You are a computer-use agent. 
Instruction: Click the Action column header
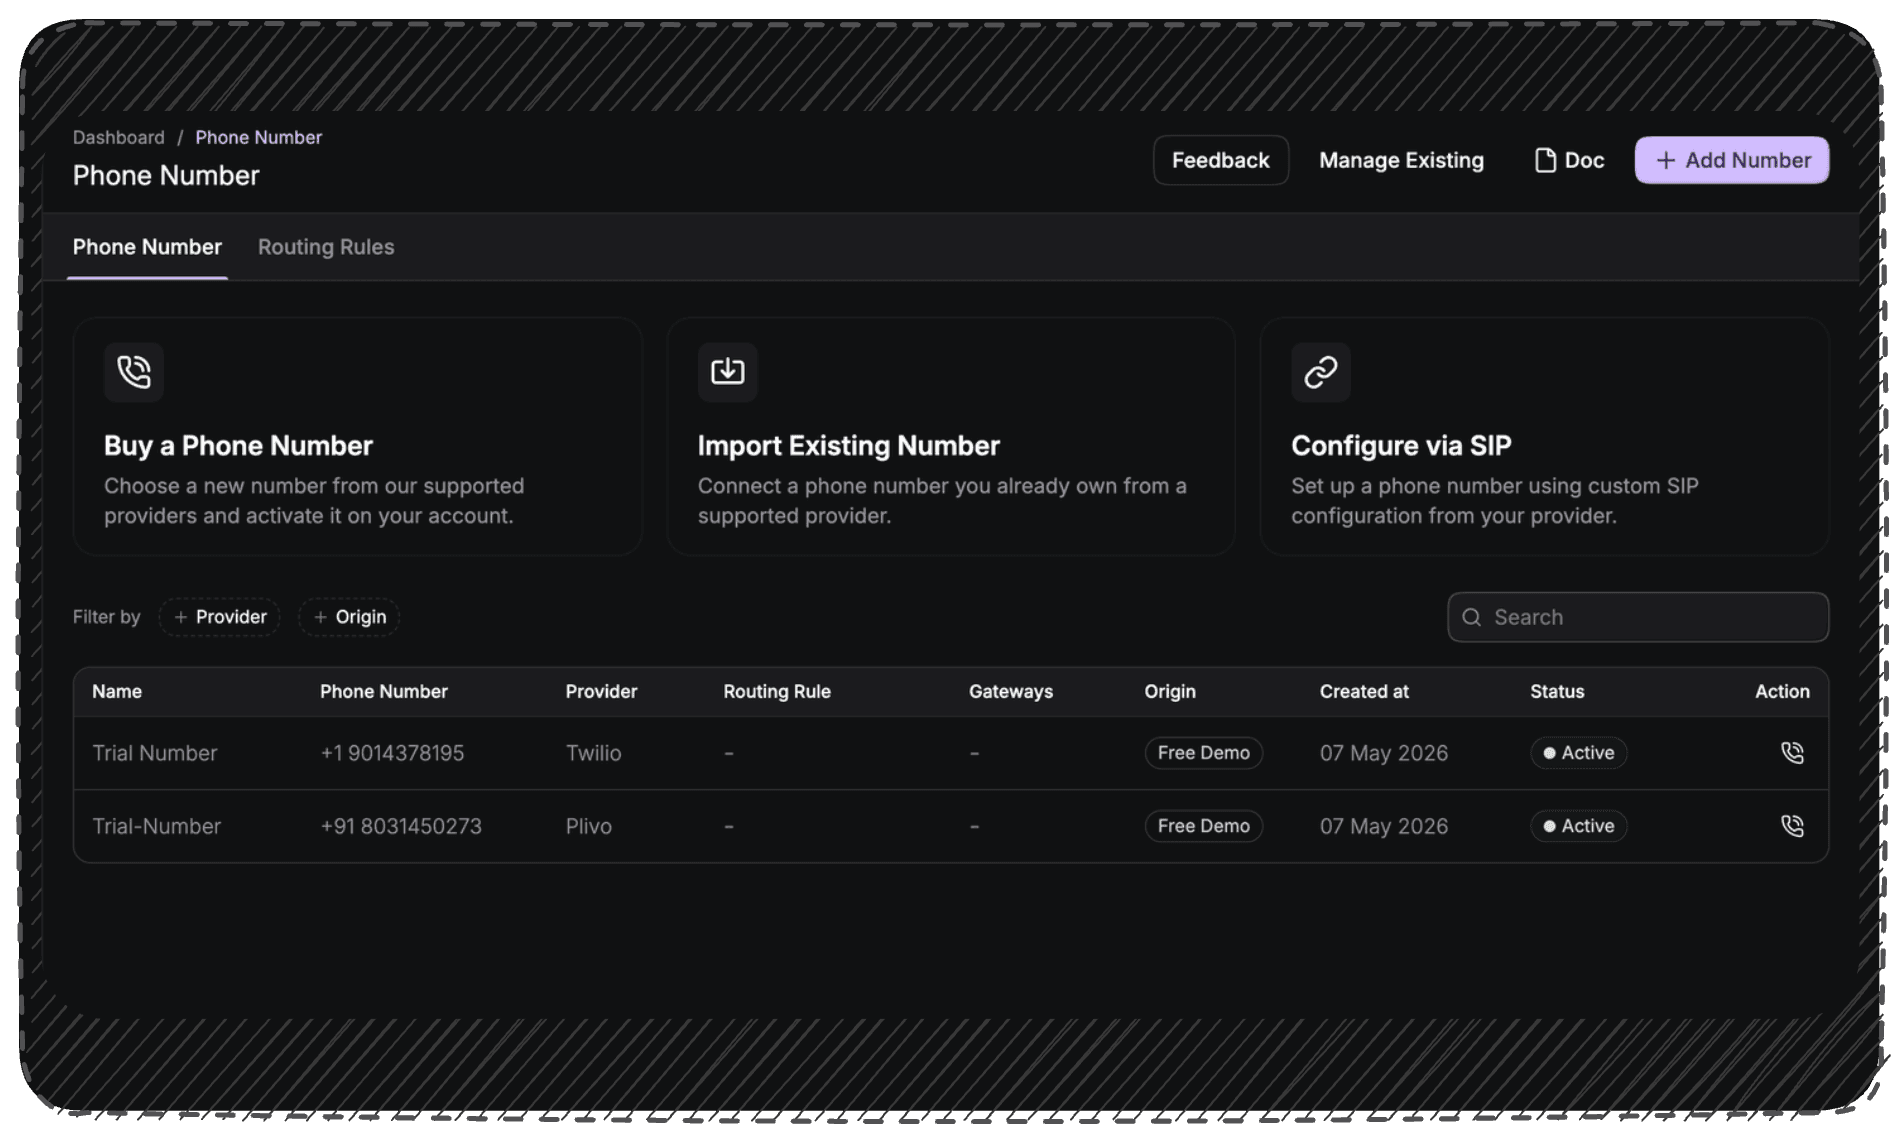1782,691
